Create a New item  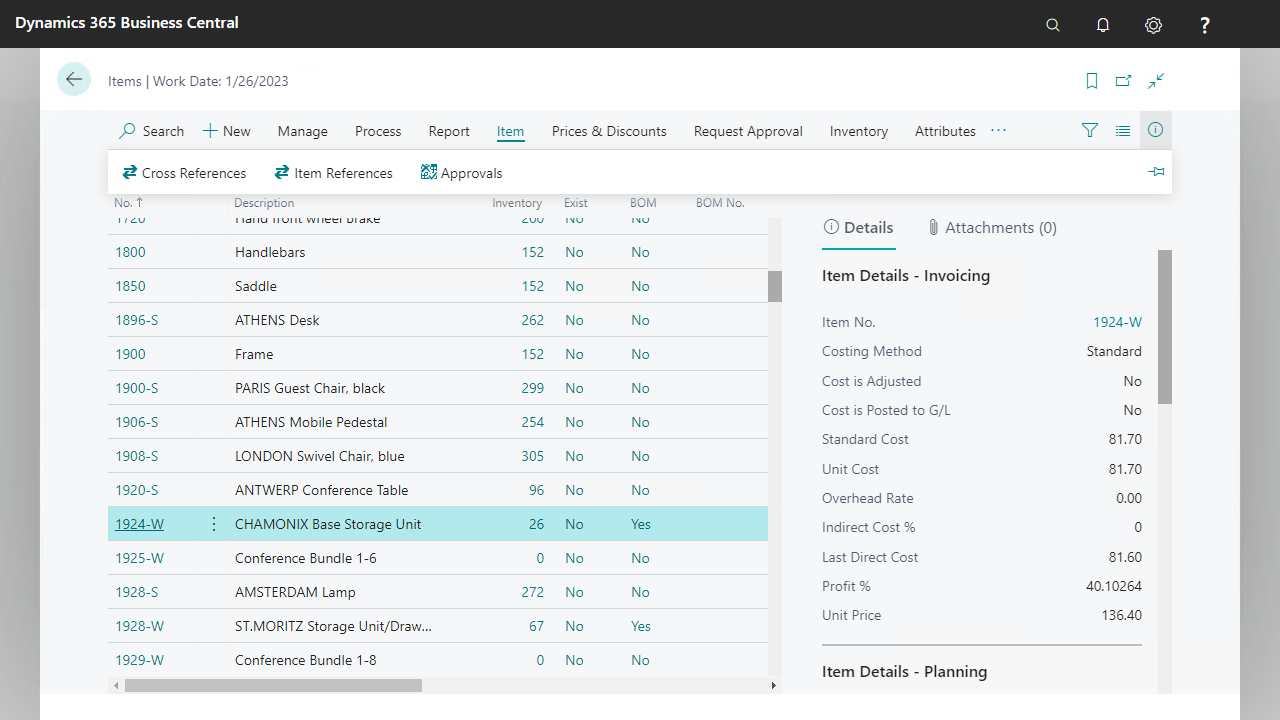(227, 131)
